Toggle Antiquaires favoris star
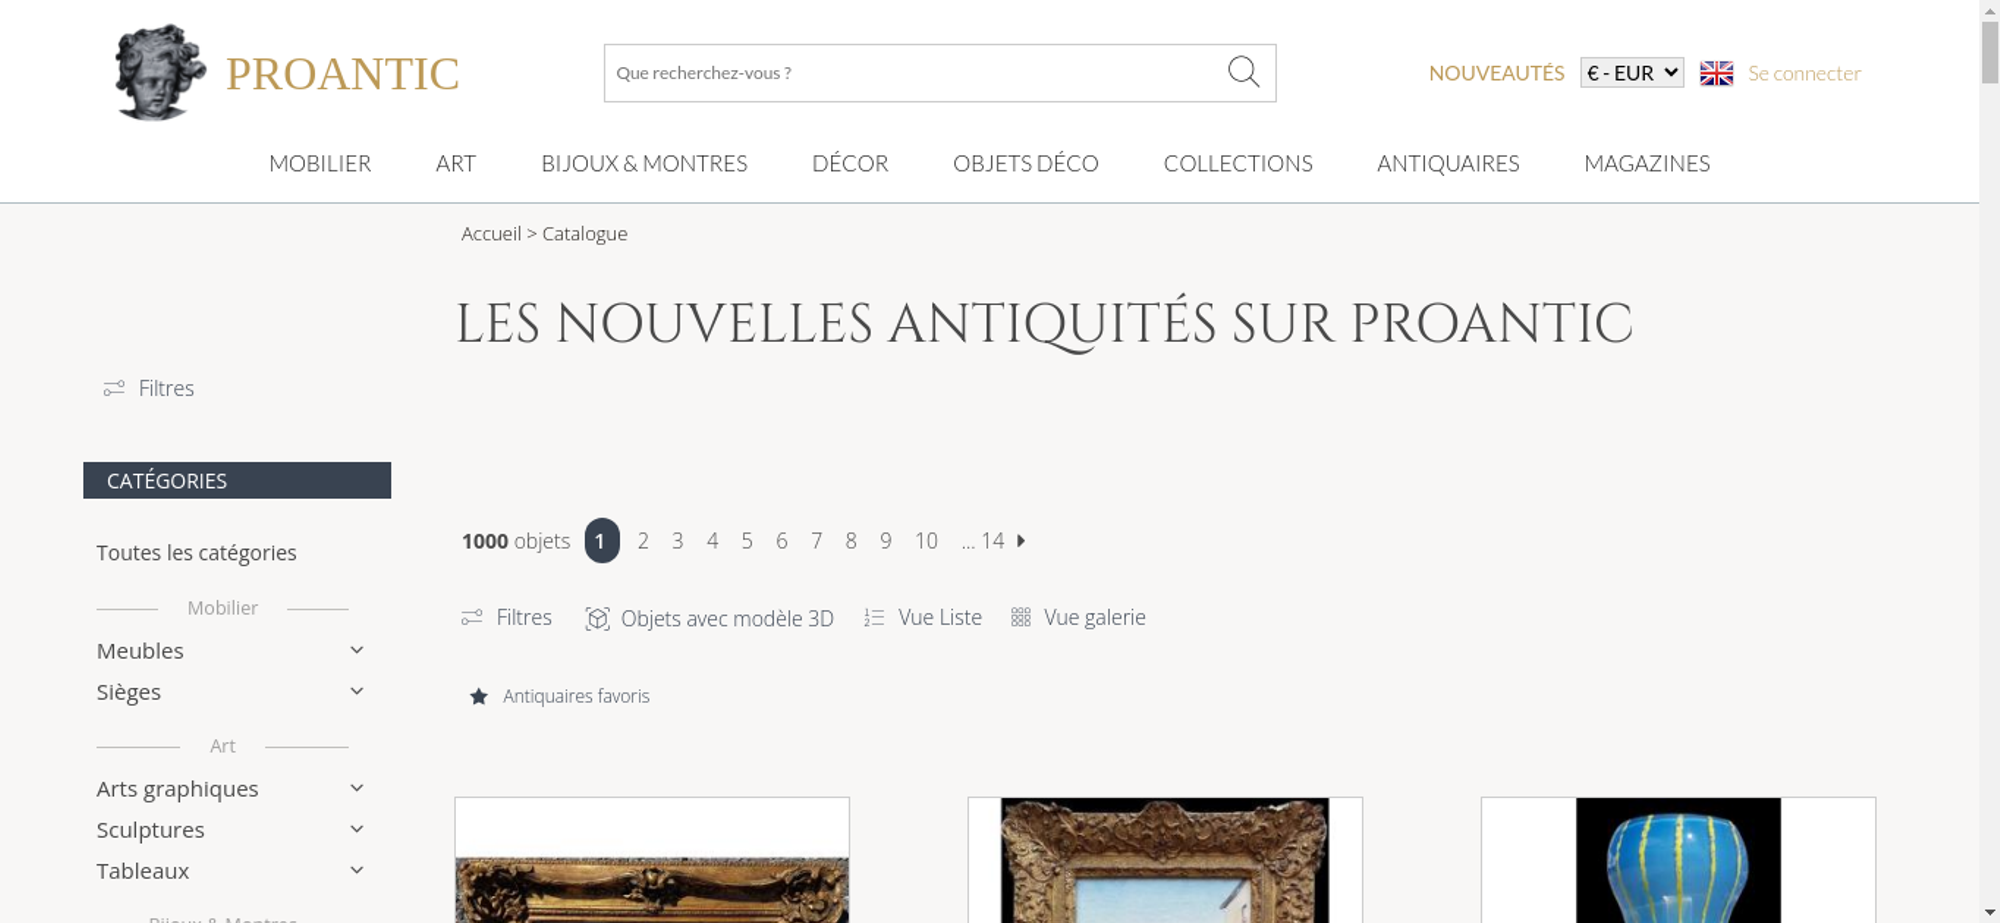Image resolution: width=2000 pixels, height=923 pixels. click(x=479, y=696)
